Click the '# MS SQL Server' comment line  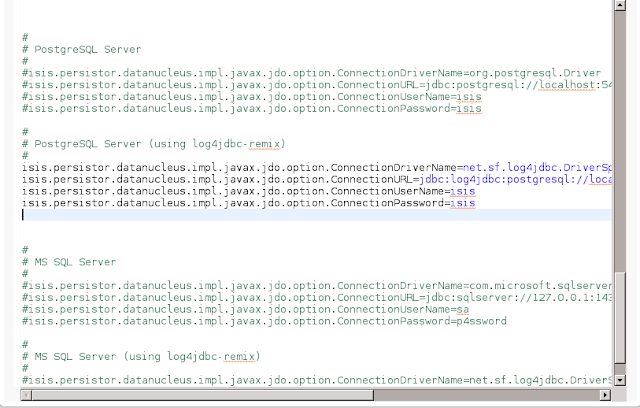pyautogui.click(x=69, y=262)
